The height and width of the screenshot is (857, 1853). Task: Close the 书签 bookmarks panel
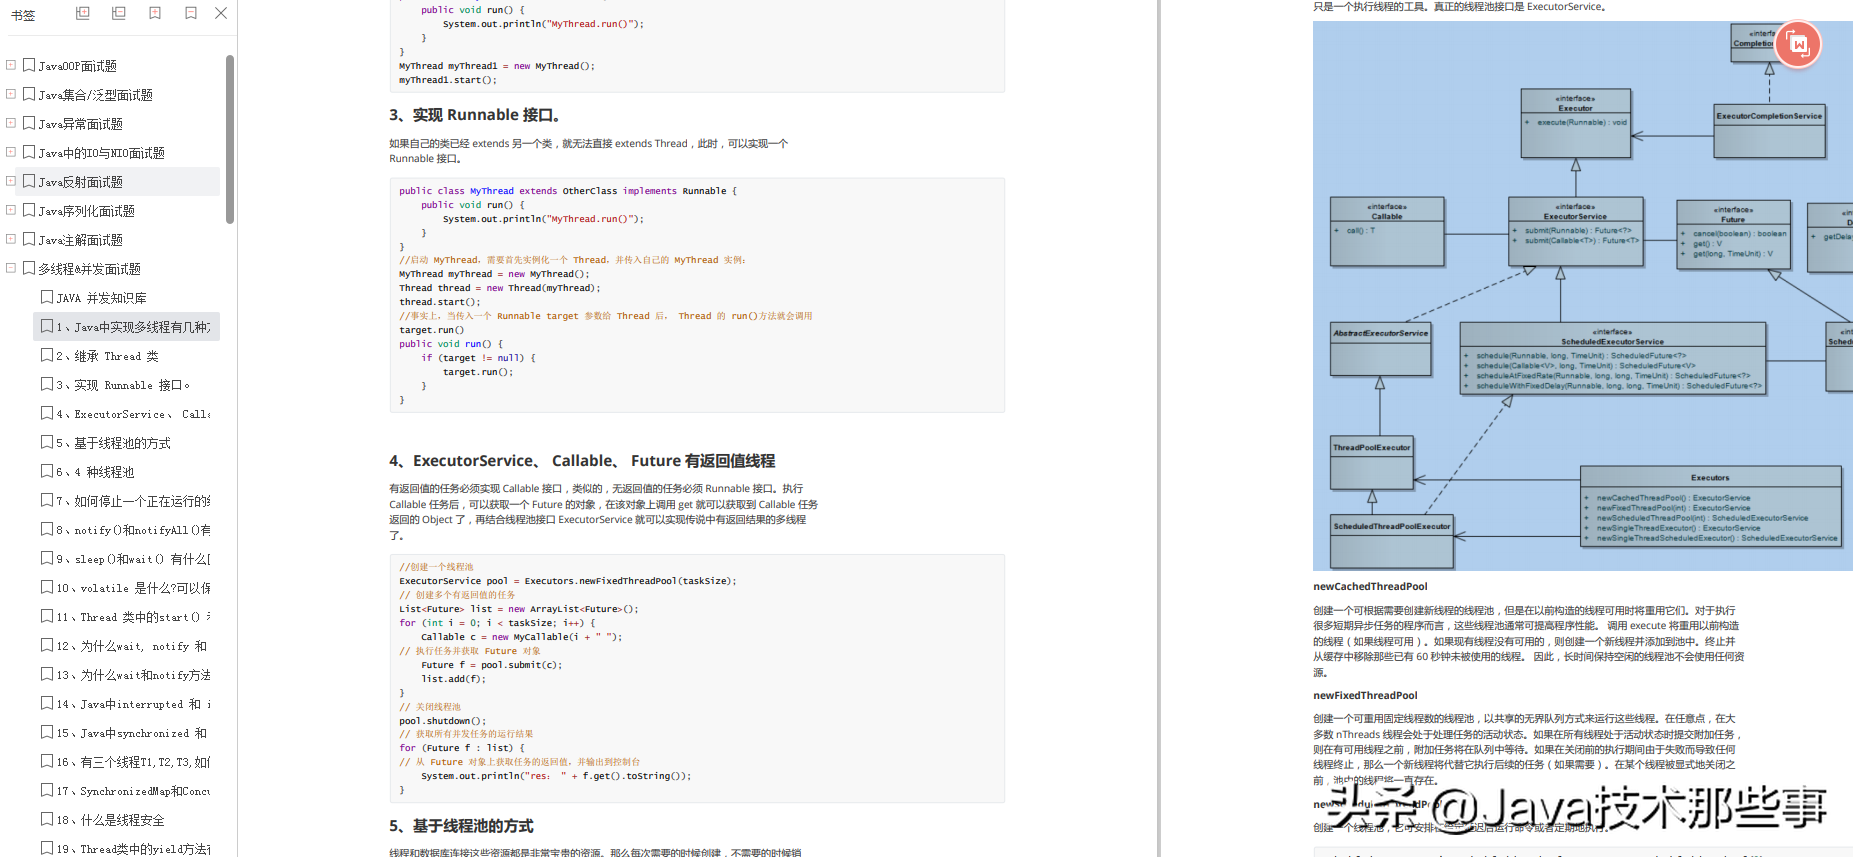pos(221,13)
